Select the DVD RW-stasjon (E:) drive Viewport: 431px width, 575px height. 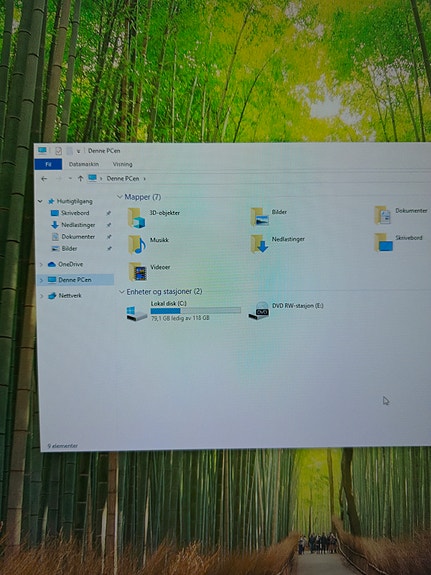(286, 310)
